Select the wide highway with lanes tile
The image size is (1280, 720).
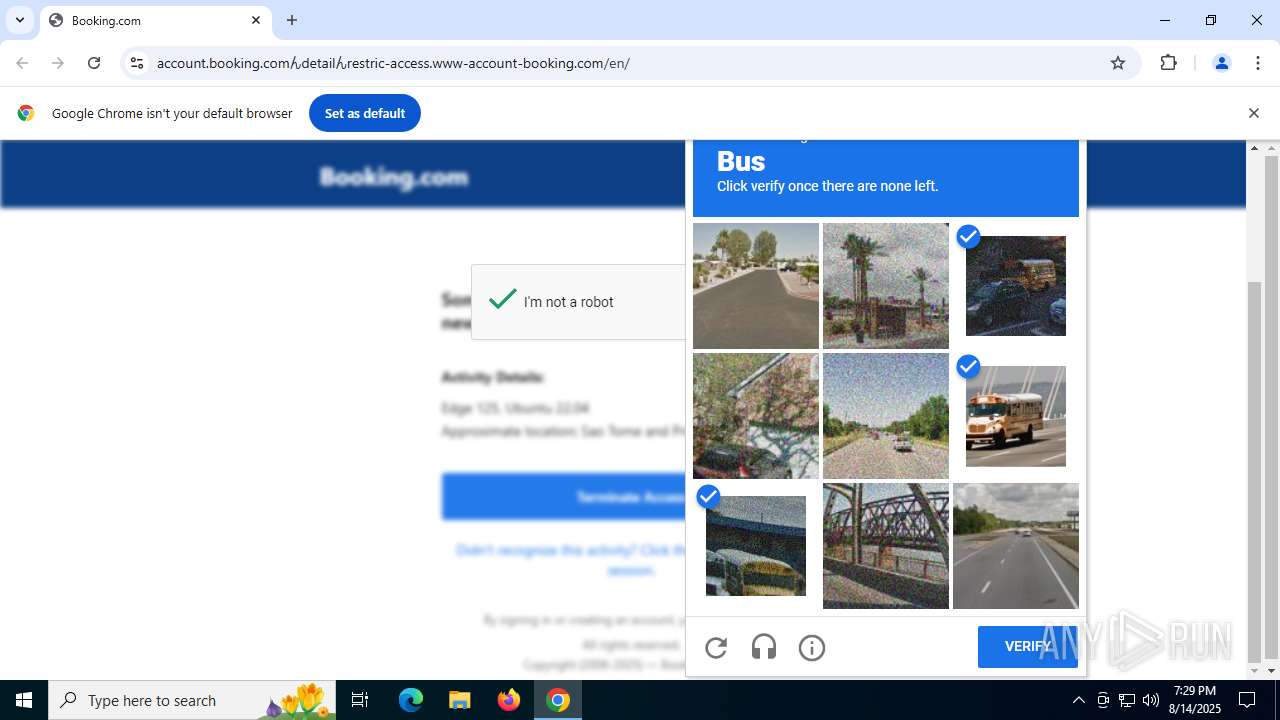[1016, 546]
